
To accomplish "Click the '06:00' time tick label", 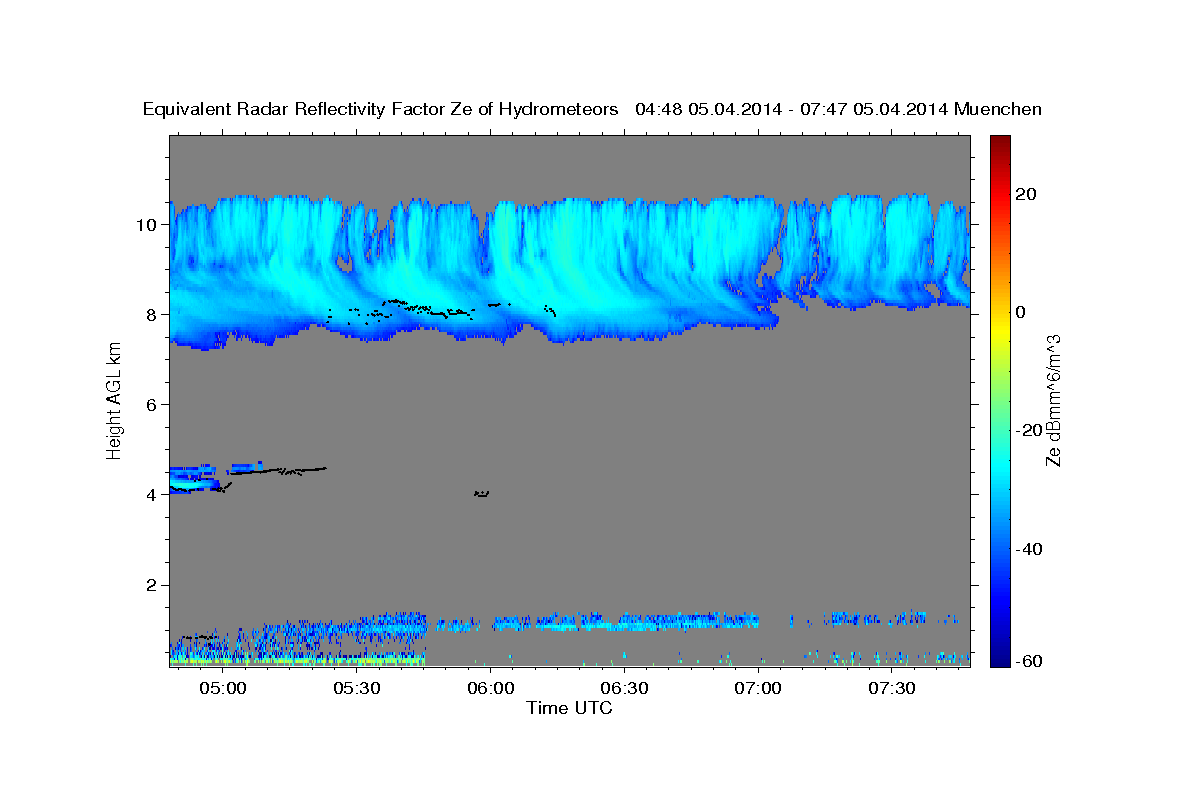I will [x=491, y=688].
